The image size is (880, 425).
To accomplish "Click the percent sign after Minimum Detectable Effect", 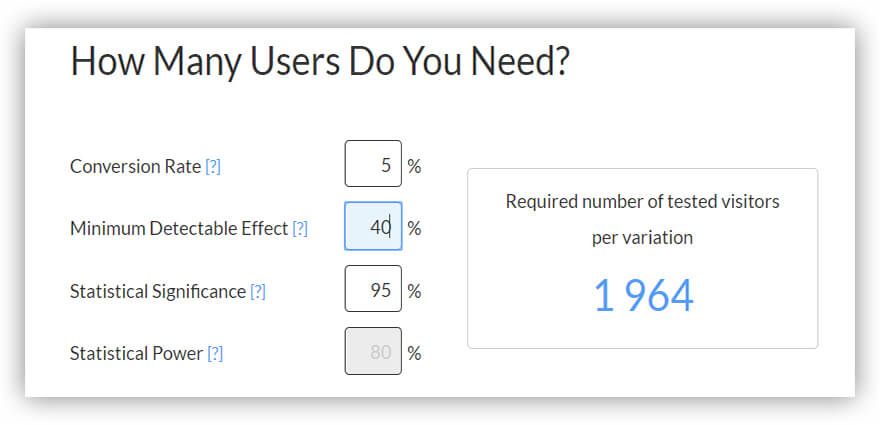I will click(x=414, y=229).
